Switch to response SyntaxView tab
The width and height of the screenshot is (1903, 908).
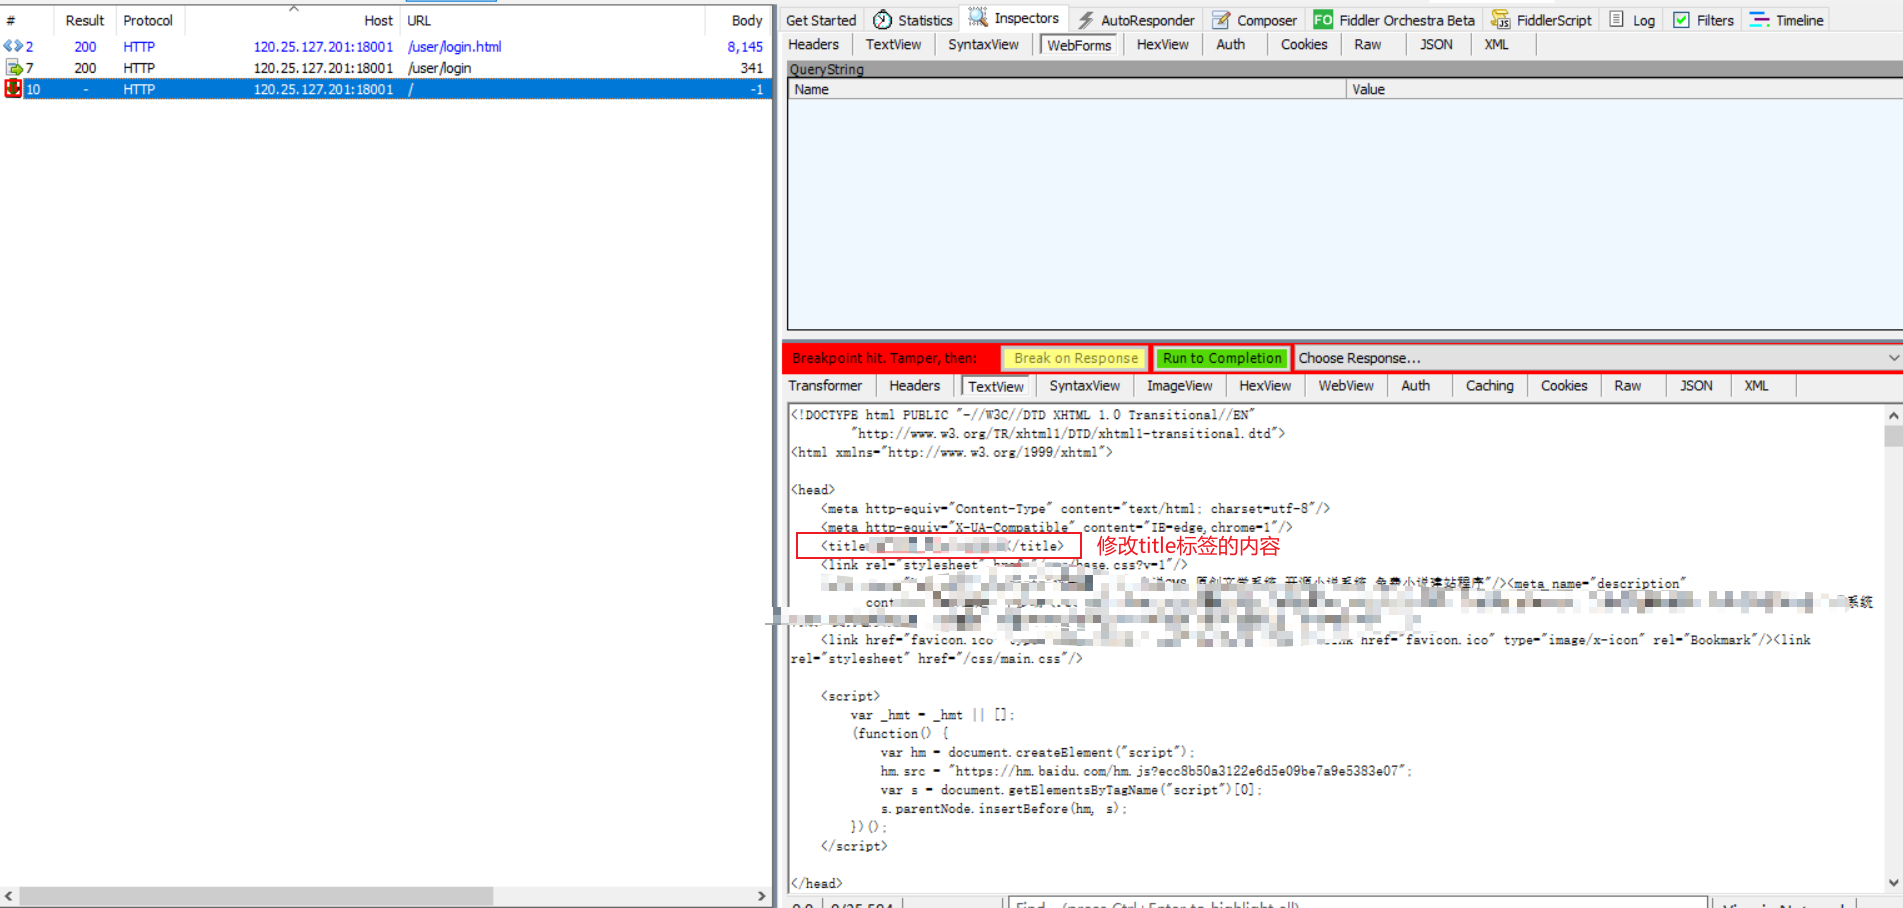1084,386
